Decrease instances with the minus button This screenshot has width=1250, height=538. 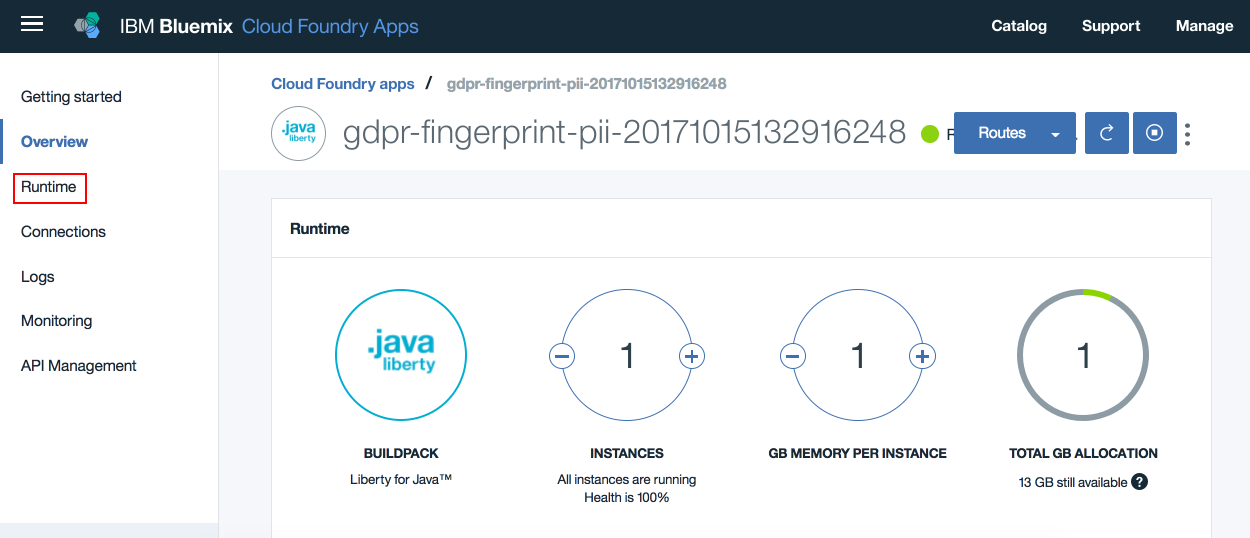pos(562,356)
